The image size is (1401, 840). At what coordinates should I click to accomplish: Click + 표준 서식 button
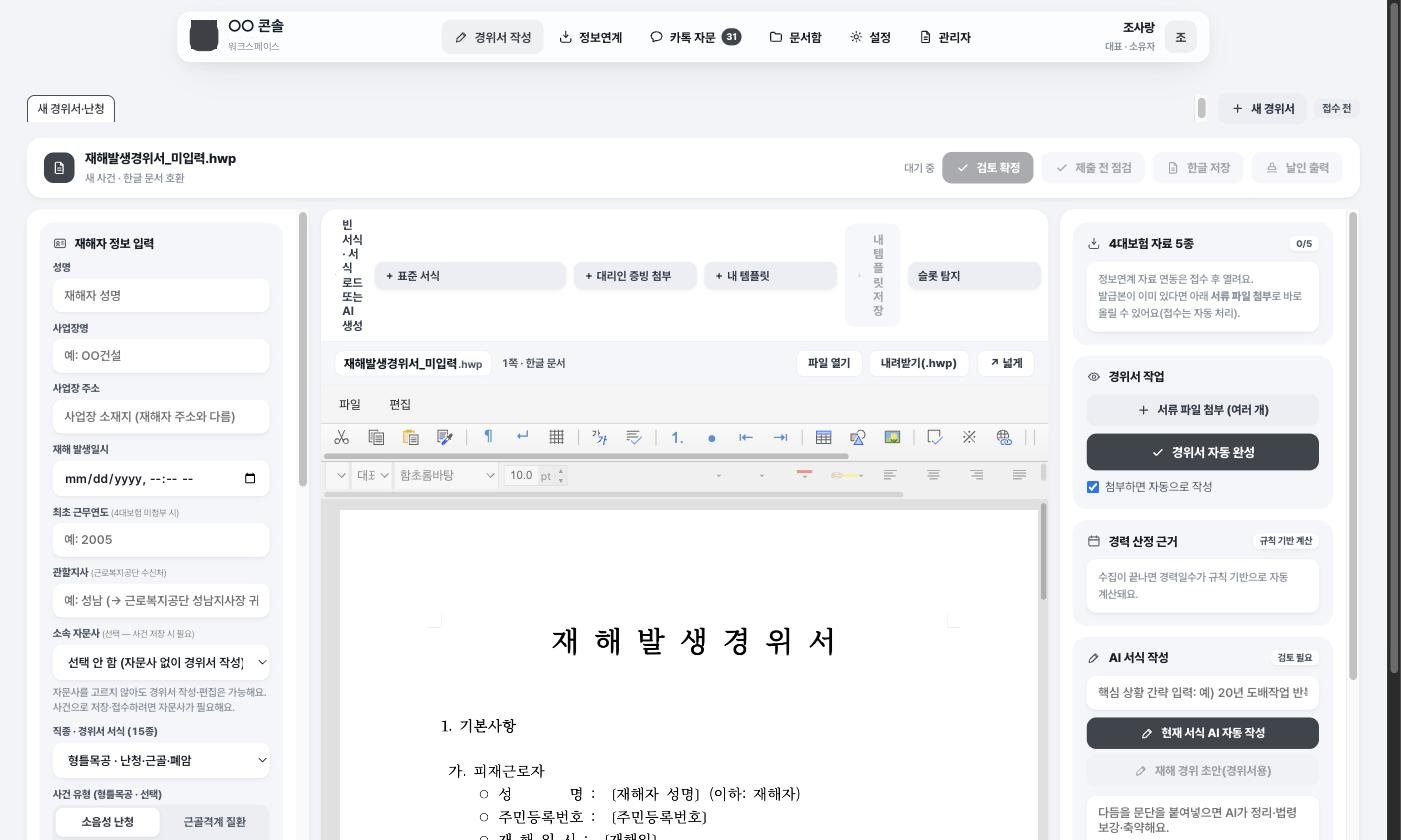(470, 276)
